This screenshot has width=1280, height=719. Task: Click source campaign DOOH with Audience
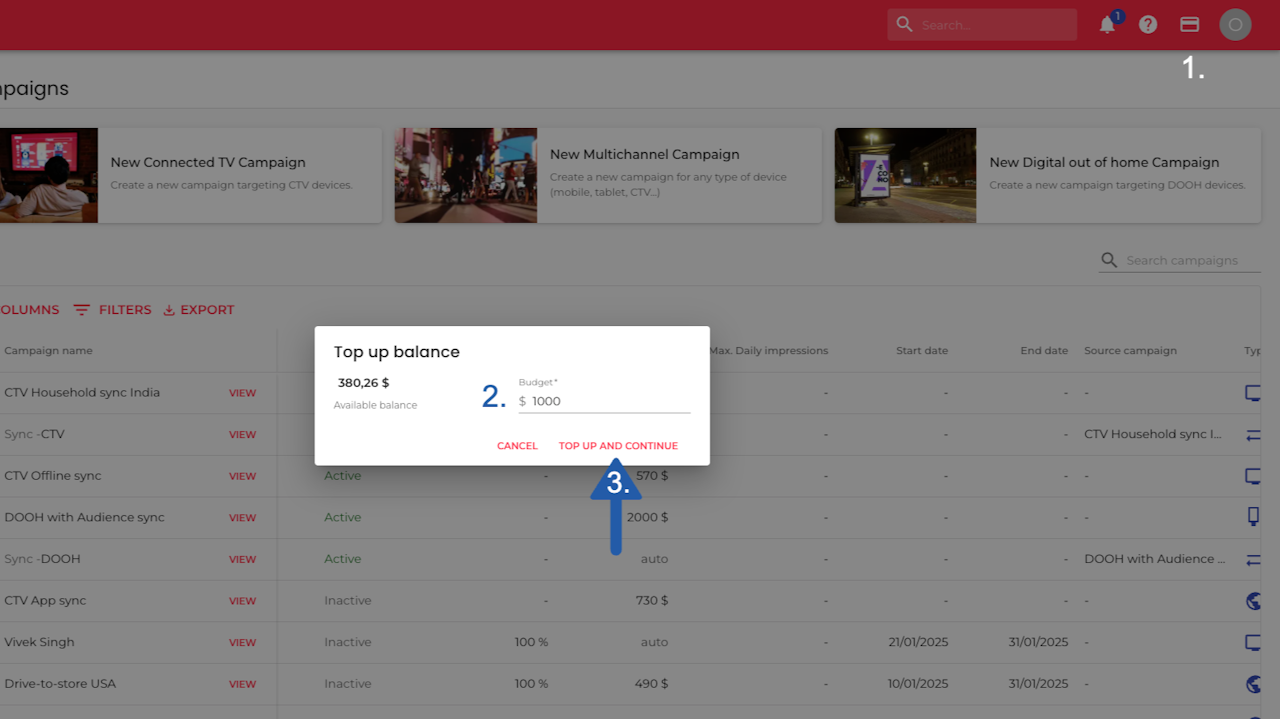coord(1154,559)
